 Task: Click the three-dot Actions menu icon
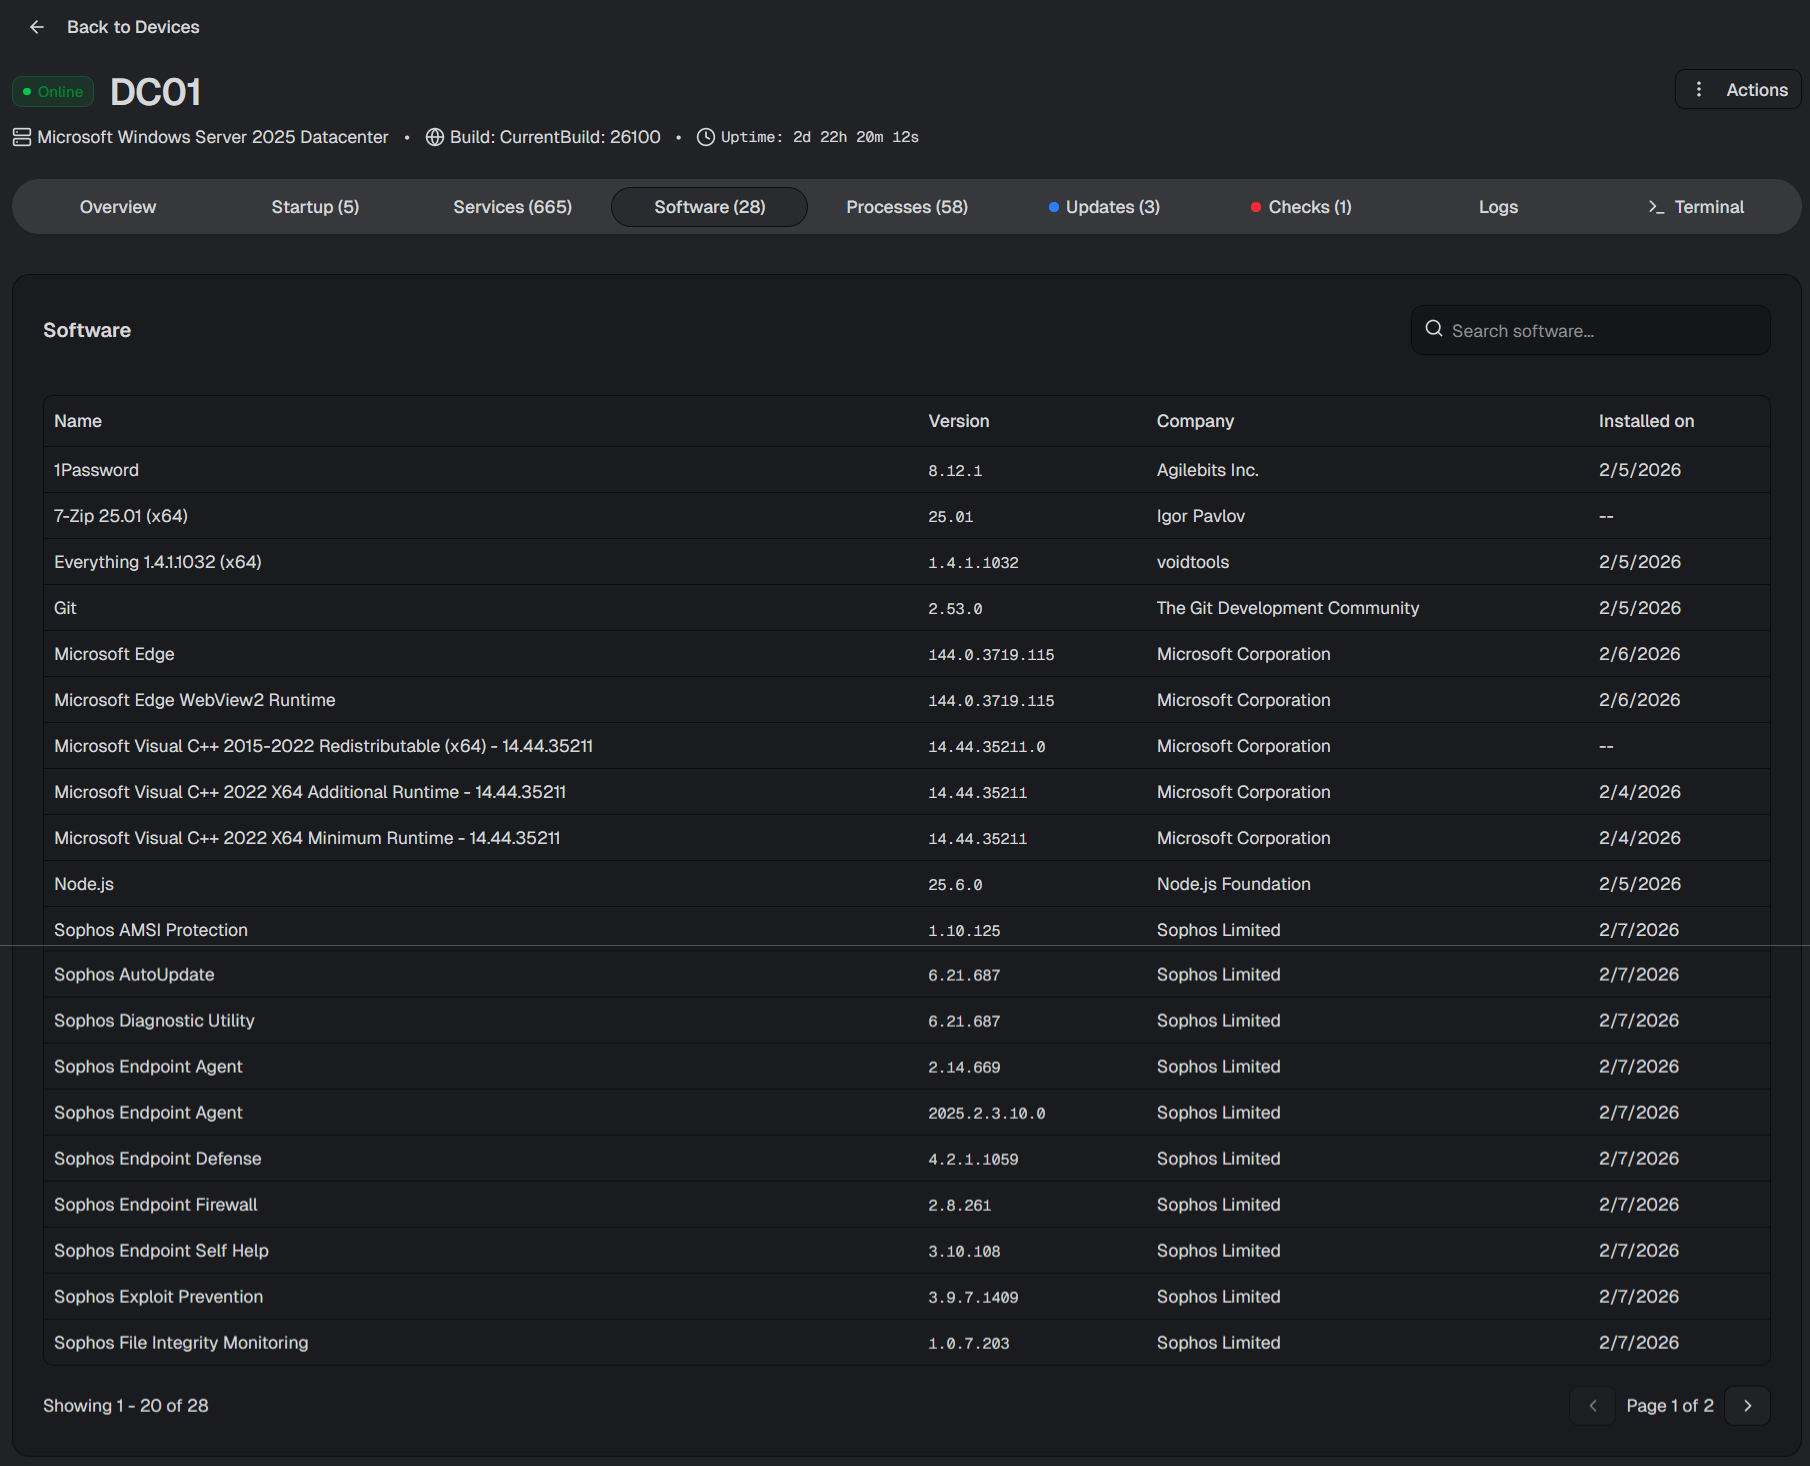(x=1698, y=90)
